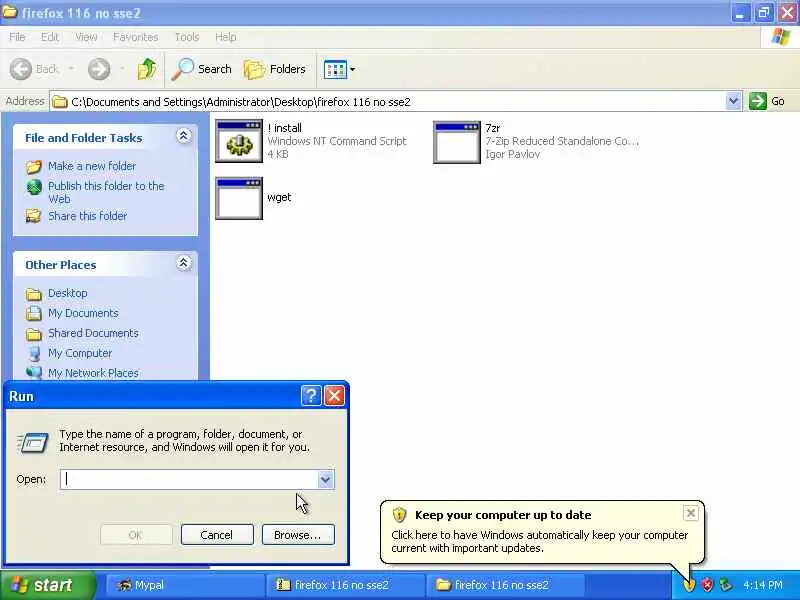800x600 pixels.
Task: Click the My Computer icon in Other Places
Action: (x=34, y=353)
